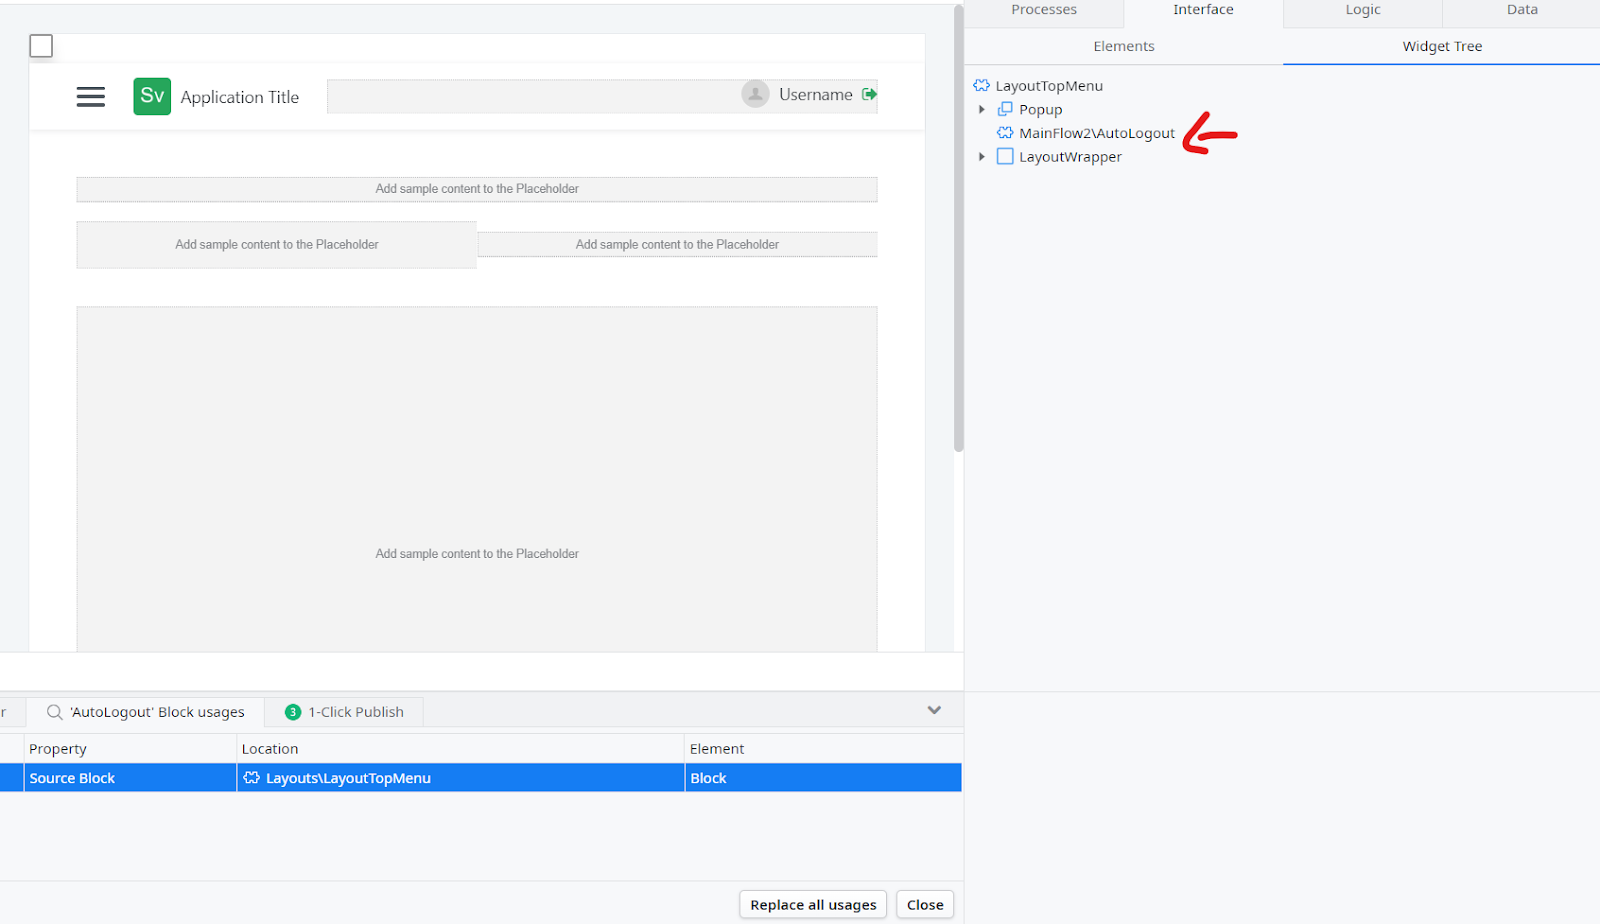Select the left half-width placeholder
The height and width of the screenshot is (924, 1600).
(277, 245)
